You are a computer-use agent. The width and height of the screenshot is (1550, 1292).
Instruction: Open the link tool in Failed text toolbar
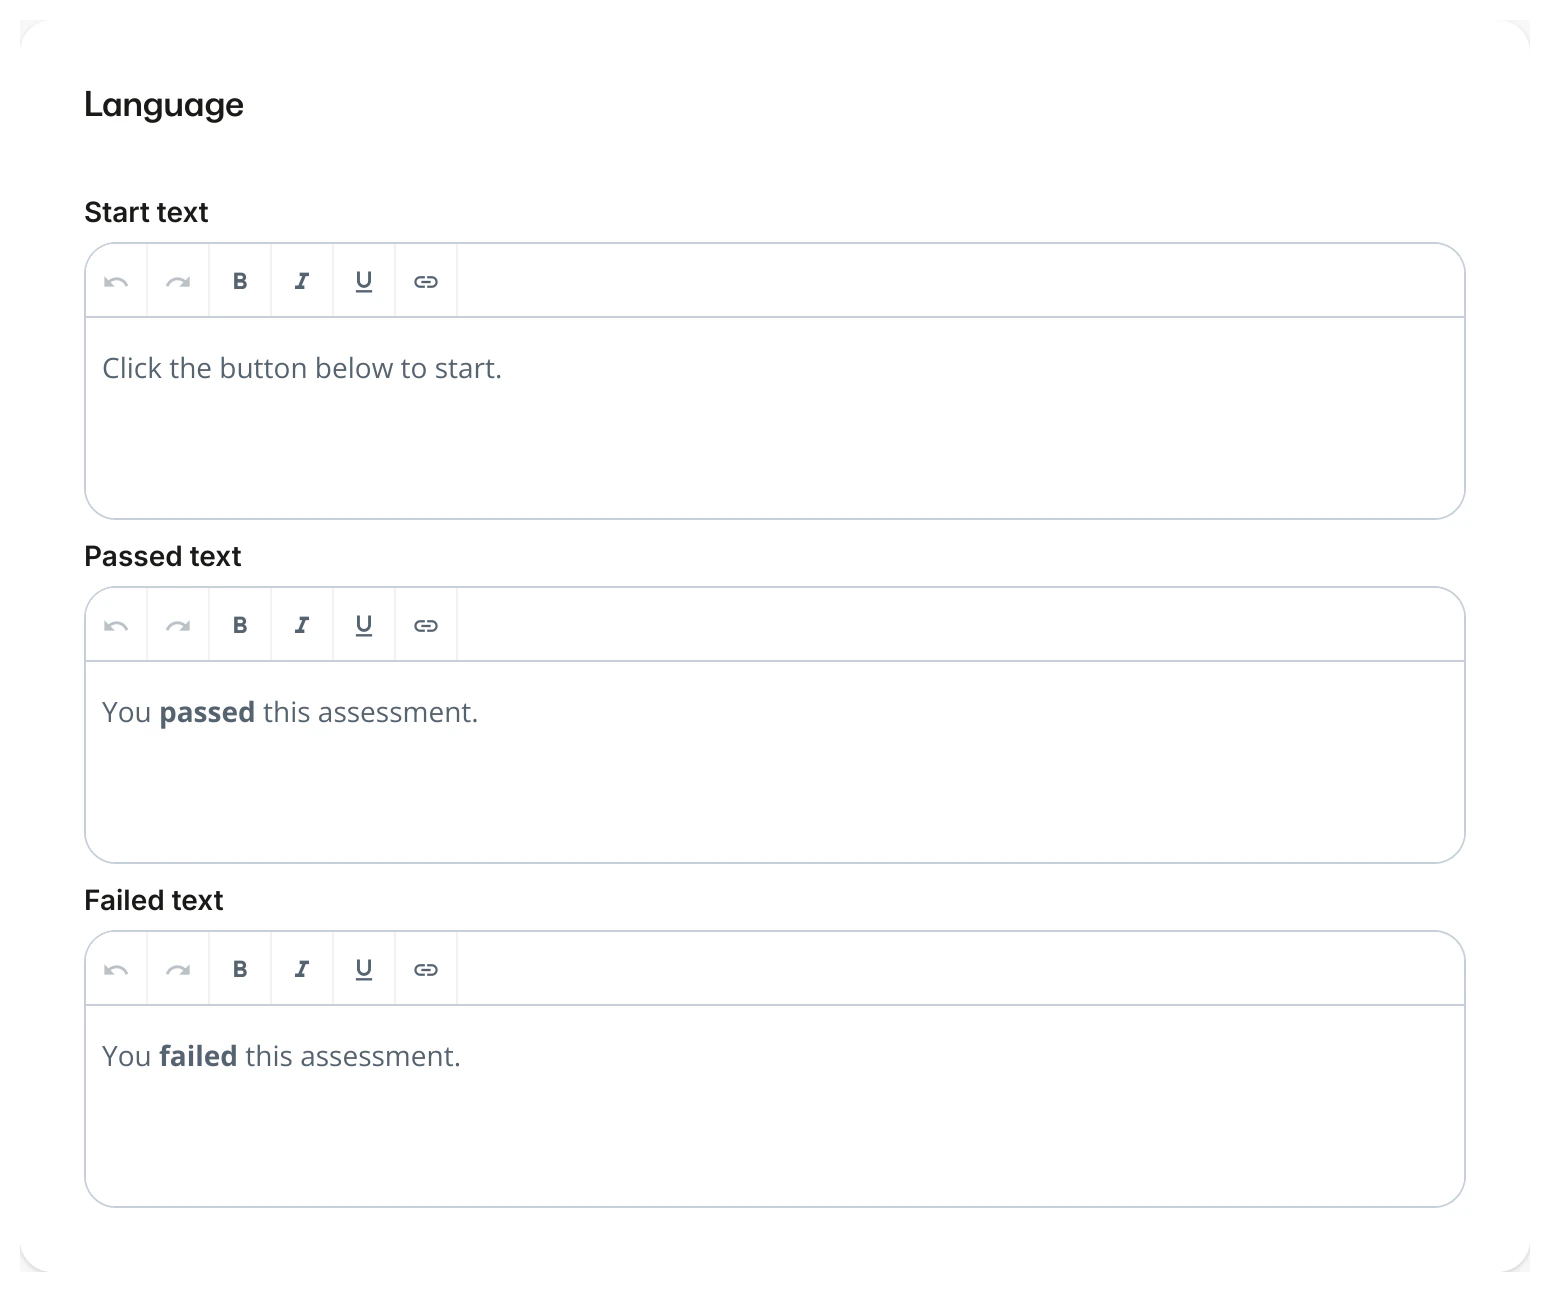425,968
